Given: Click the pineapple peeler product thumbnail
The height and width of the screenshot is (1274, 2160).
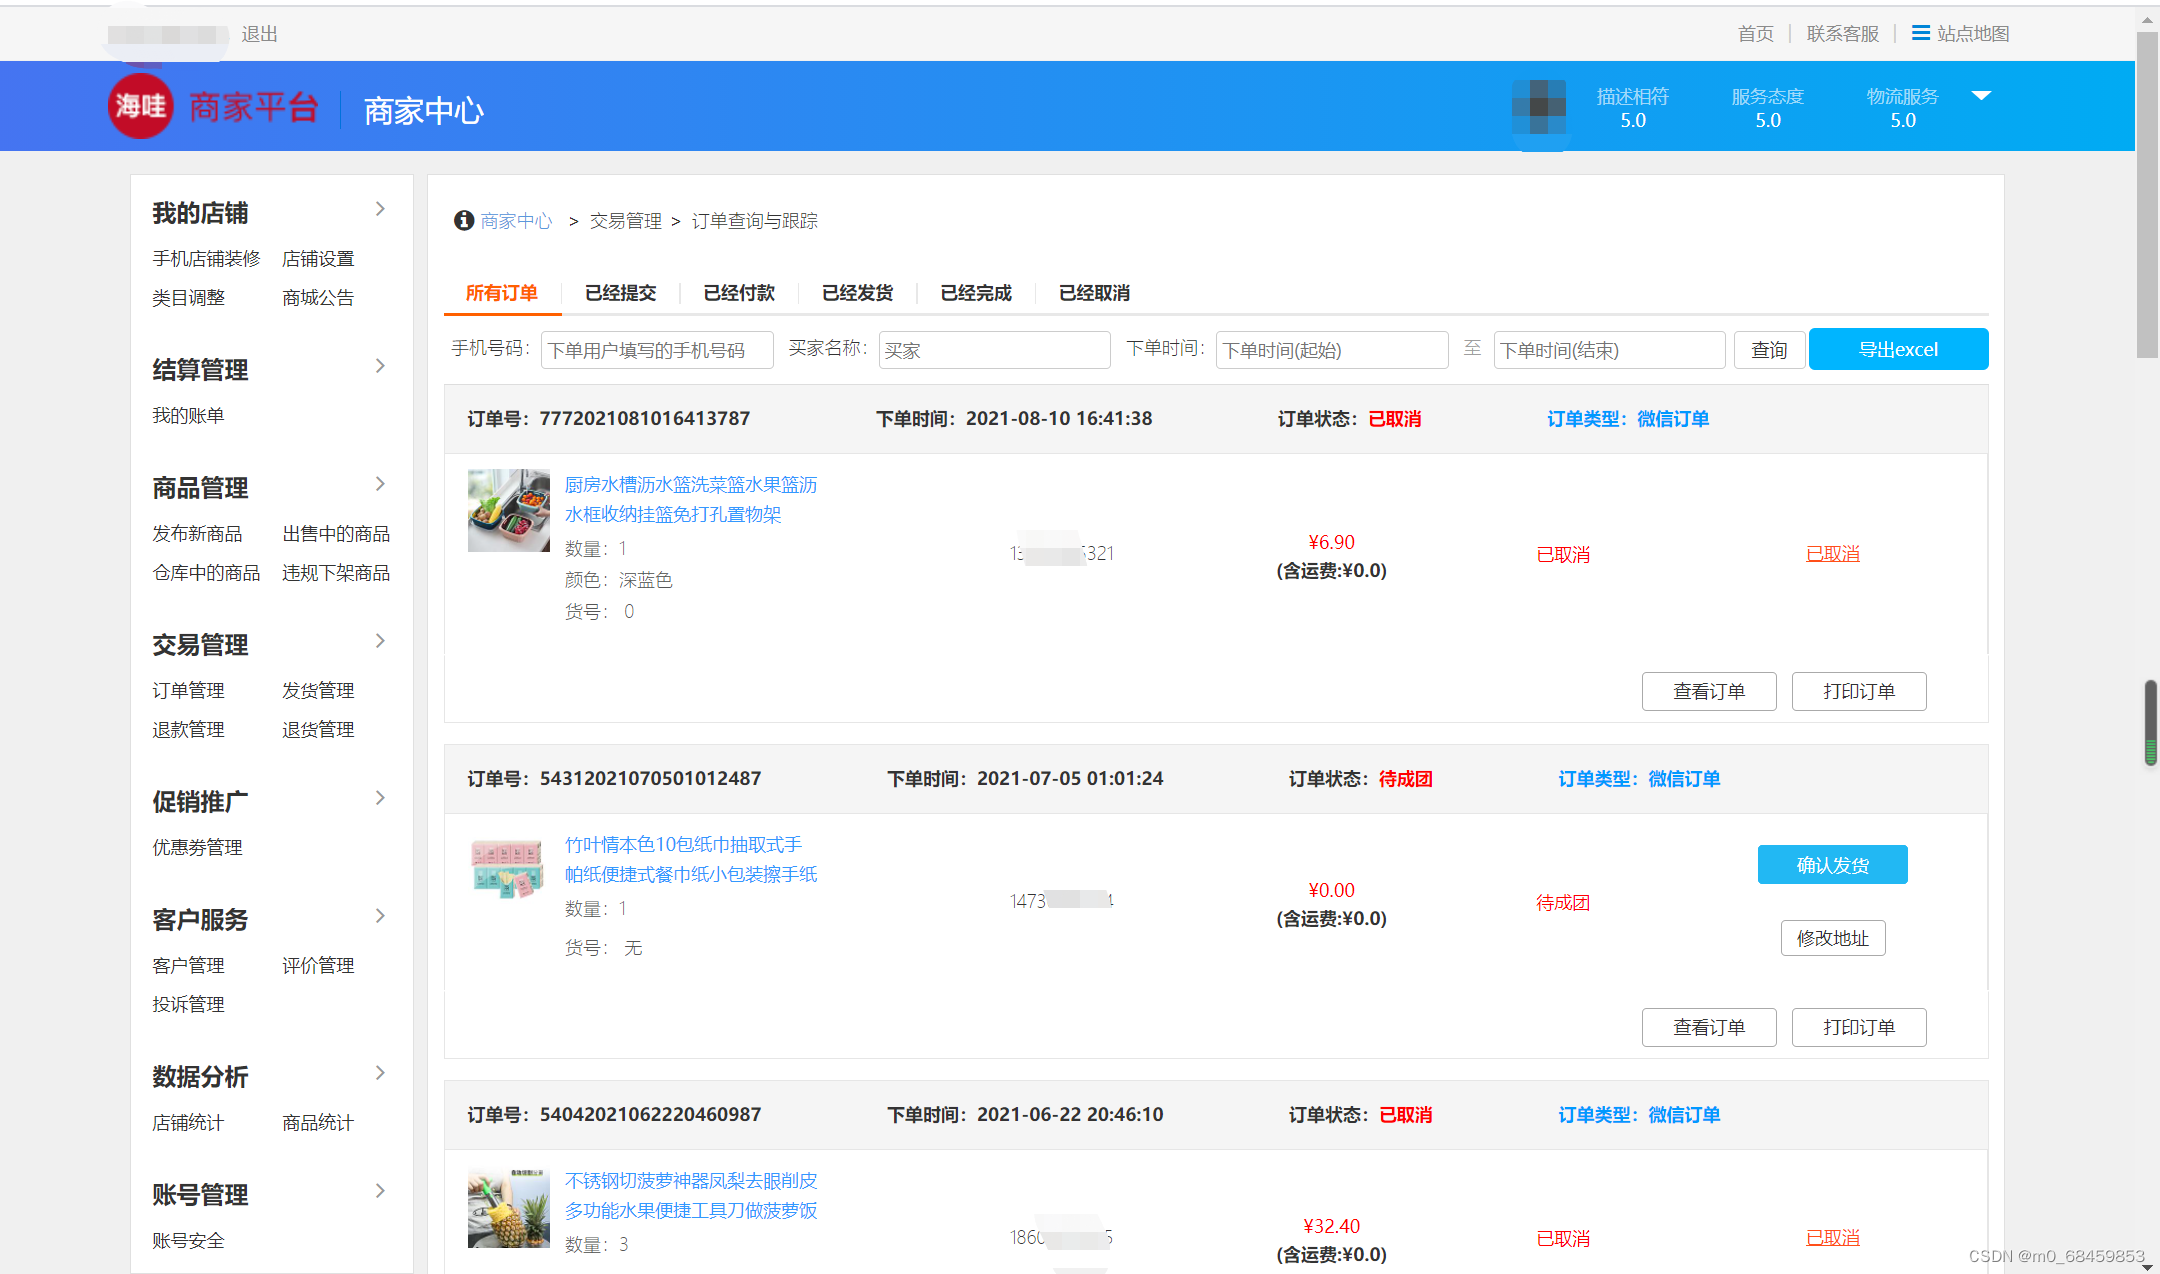Looking at the screenshot, I should [x=508, y=1207].
